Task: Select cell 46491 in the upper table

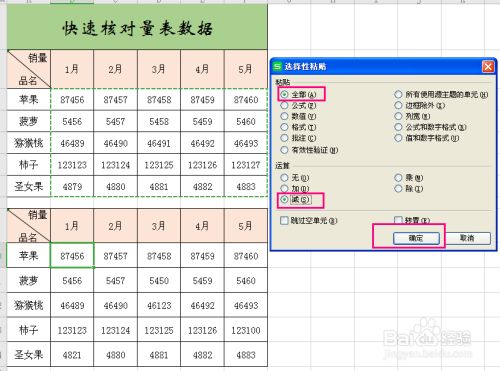Action: [x=159, y=143]
